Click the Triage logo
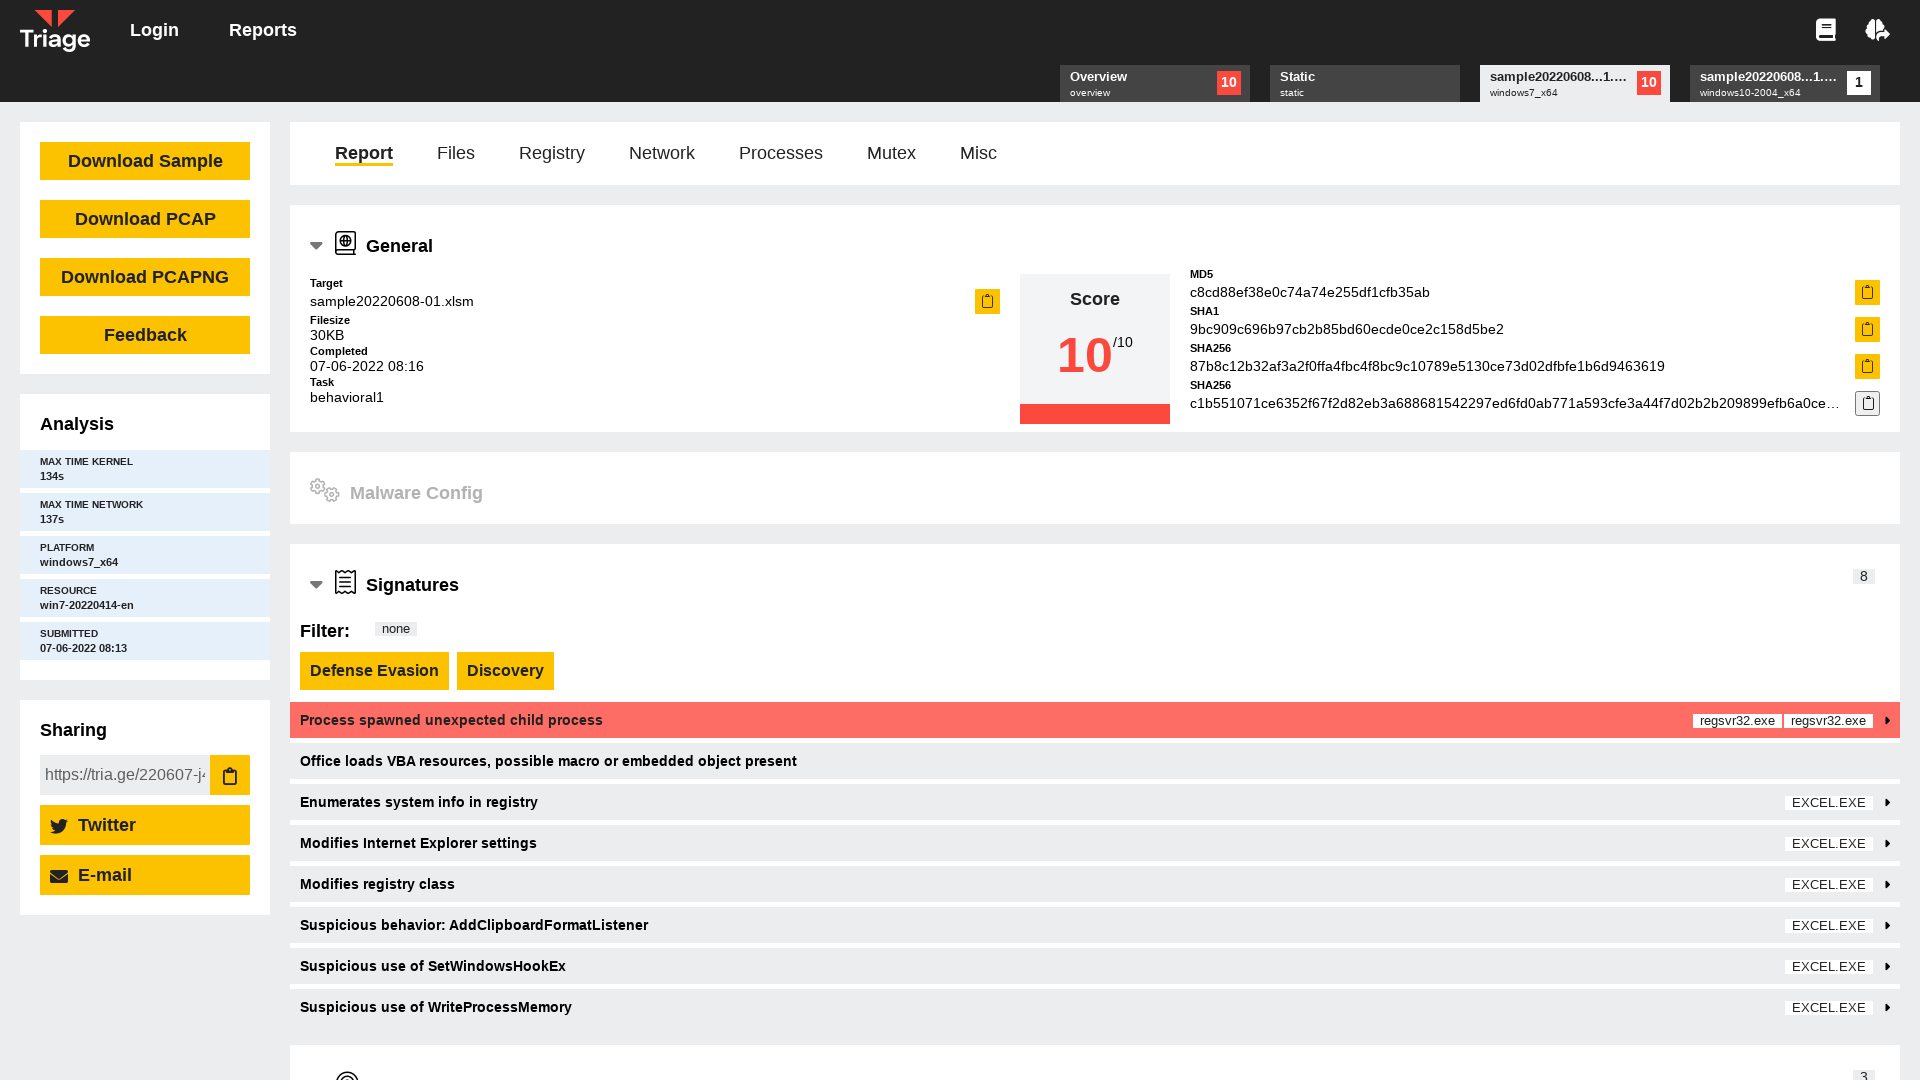1920x1080 pixels. (55, 30)
